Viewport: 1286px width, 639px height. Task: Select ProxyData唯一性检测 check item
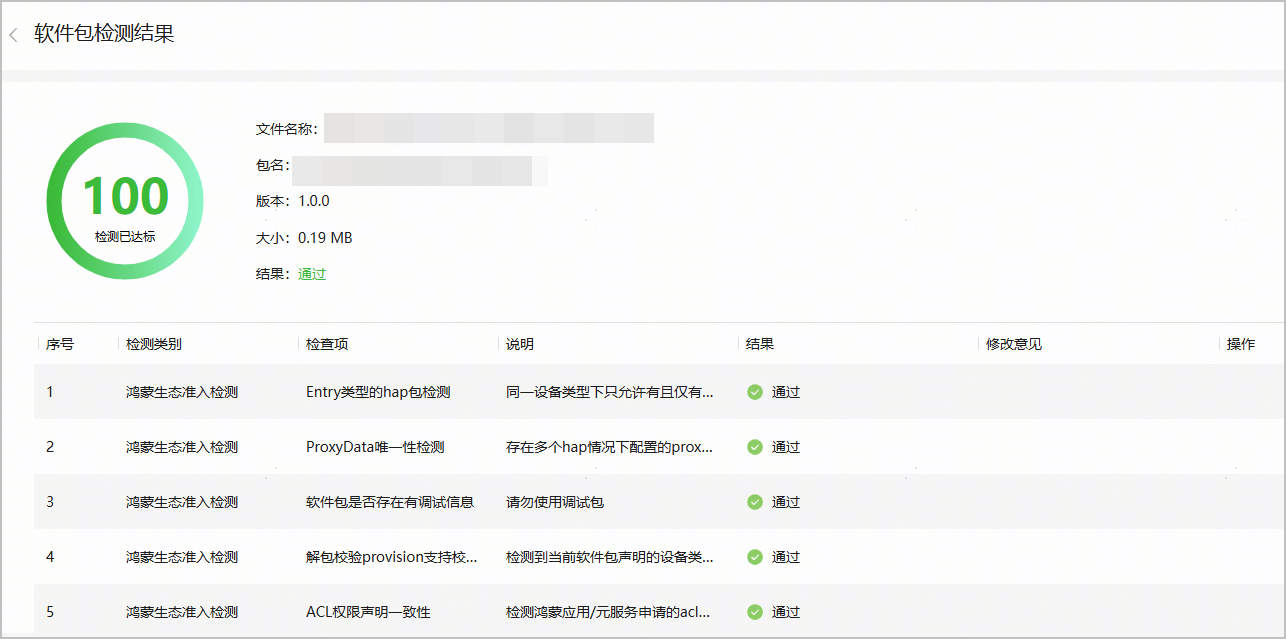(x=375, y=447)
